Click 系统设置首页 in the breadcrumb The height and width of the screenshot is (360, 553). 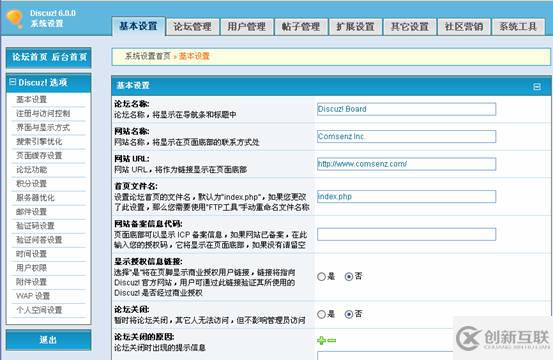tap(148, 56)
